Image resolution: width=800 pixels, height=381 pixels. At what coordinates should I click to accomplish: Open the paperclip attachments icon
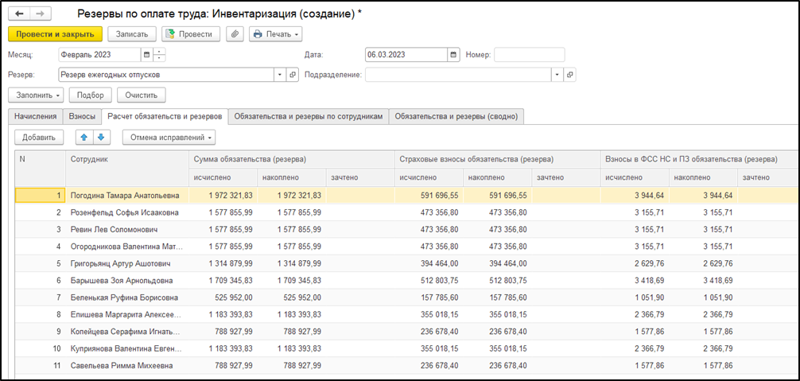click(235, 34)
